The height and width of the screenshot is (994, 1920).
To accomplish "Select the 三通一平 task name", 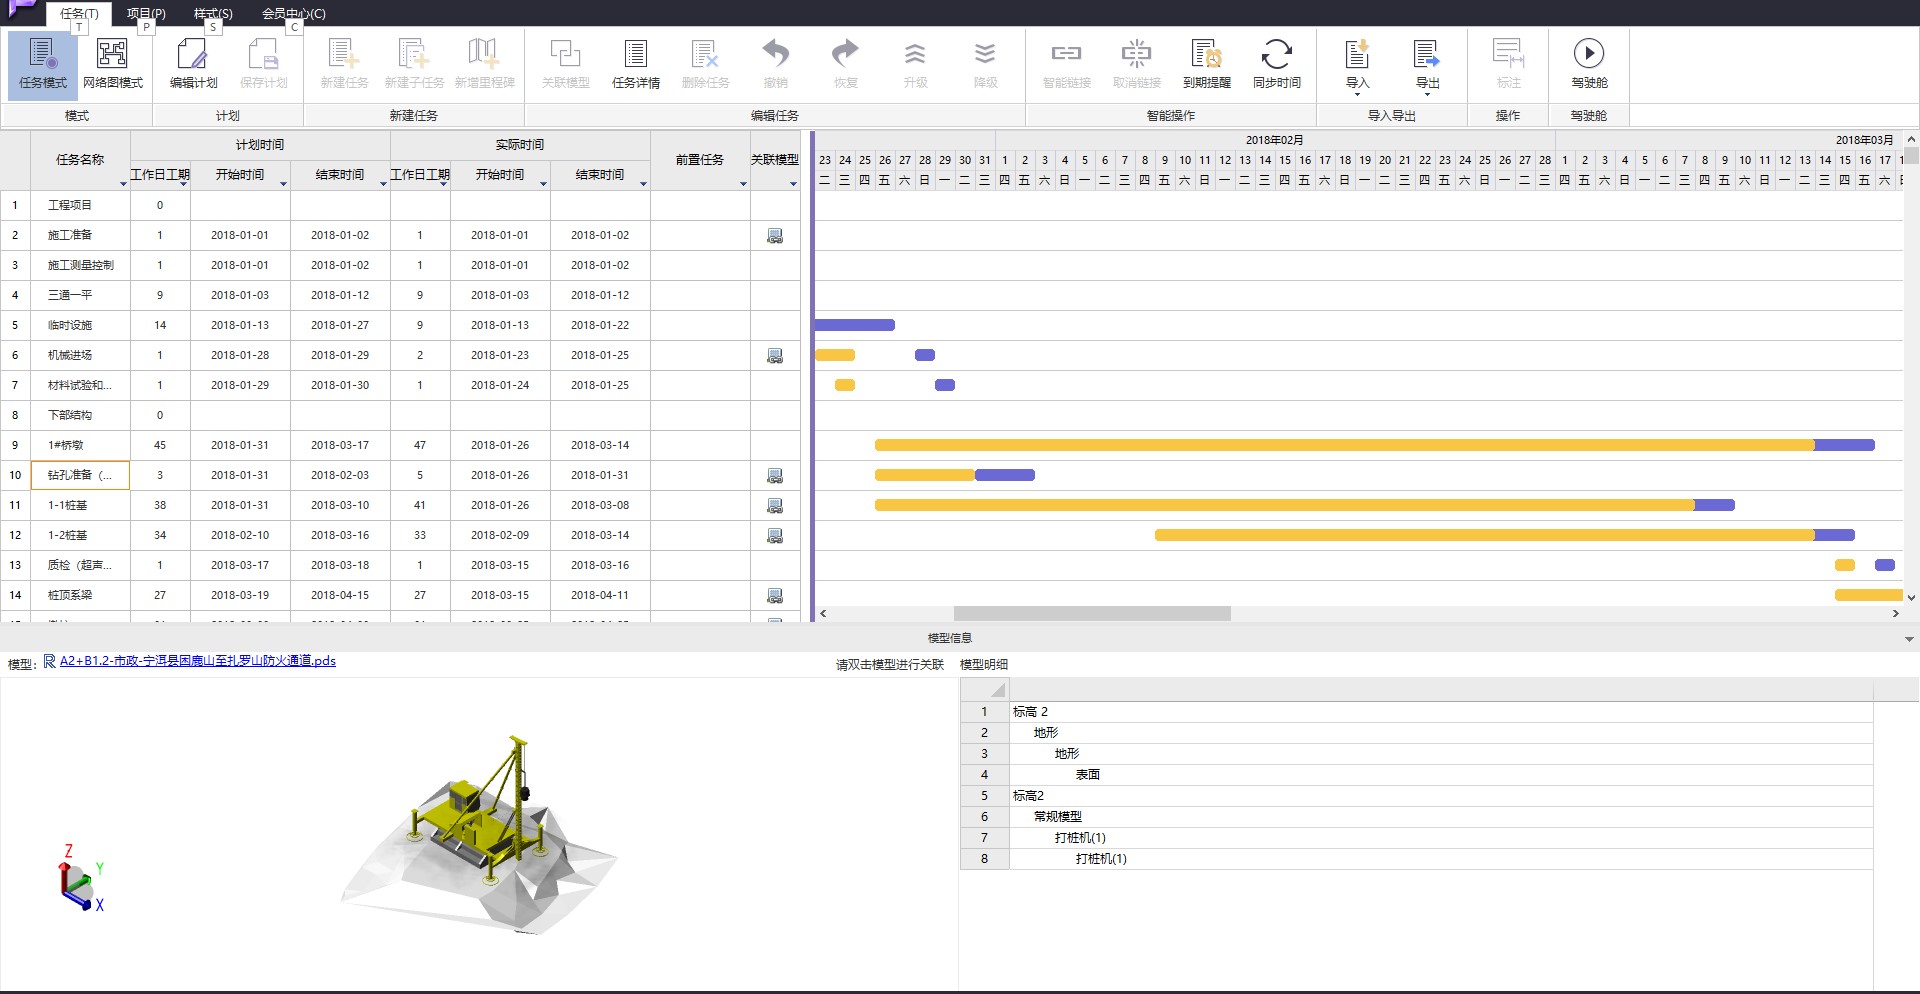I will [x=70, y=295].
